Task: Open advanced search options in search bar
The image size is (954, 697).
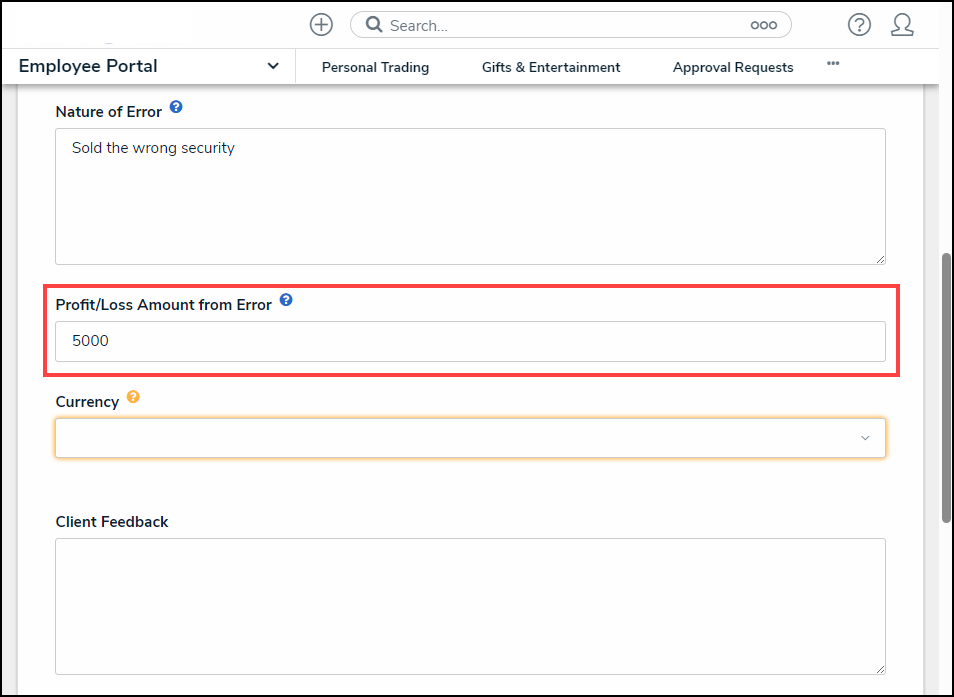Action: click(763, 25)
